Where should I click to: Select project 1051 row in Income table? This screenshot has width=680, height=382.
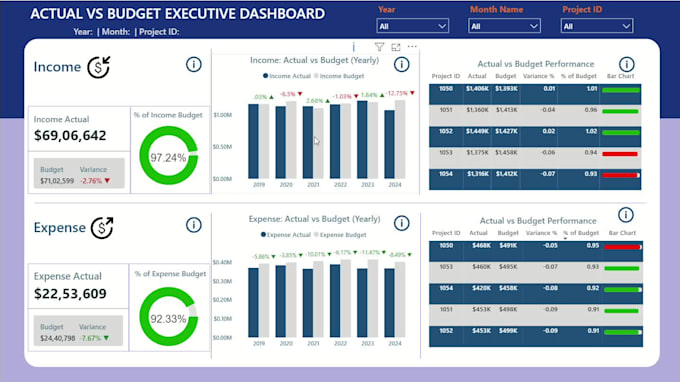(x=535, y=115)
